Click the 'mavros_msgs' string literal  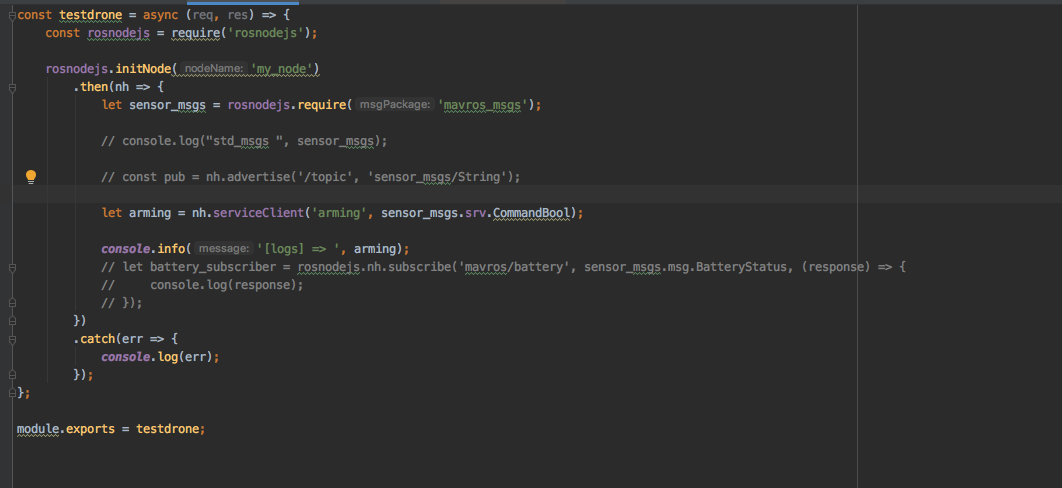click(x=484, y=105)
